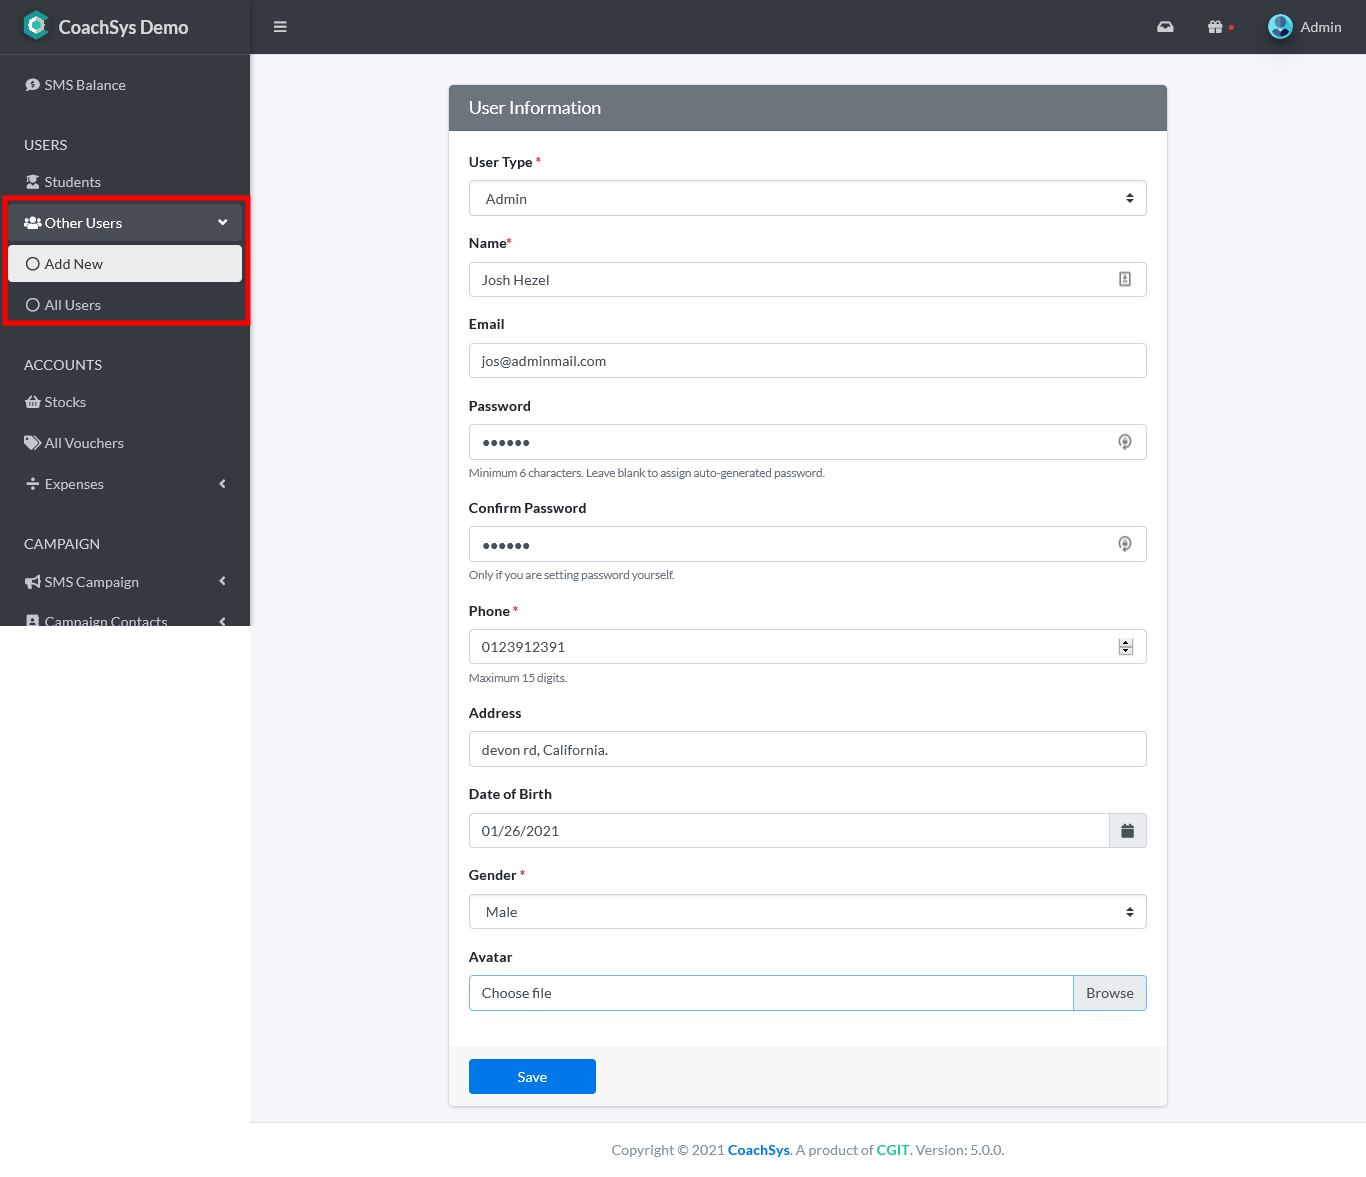This screenshot has width=1366, height=1177.
Task: Click the gift notification icon
Action: coord(1215,27)
